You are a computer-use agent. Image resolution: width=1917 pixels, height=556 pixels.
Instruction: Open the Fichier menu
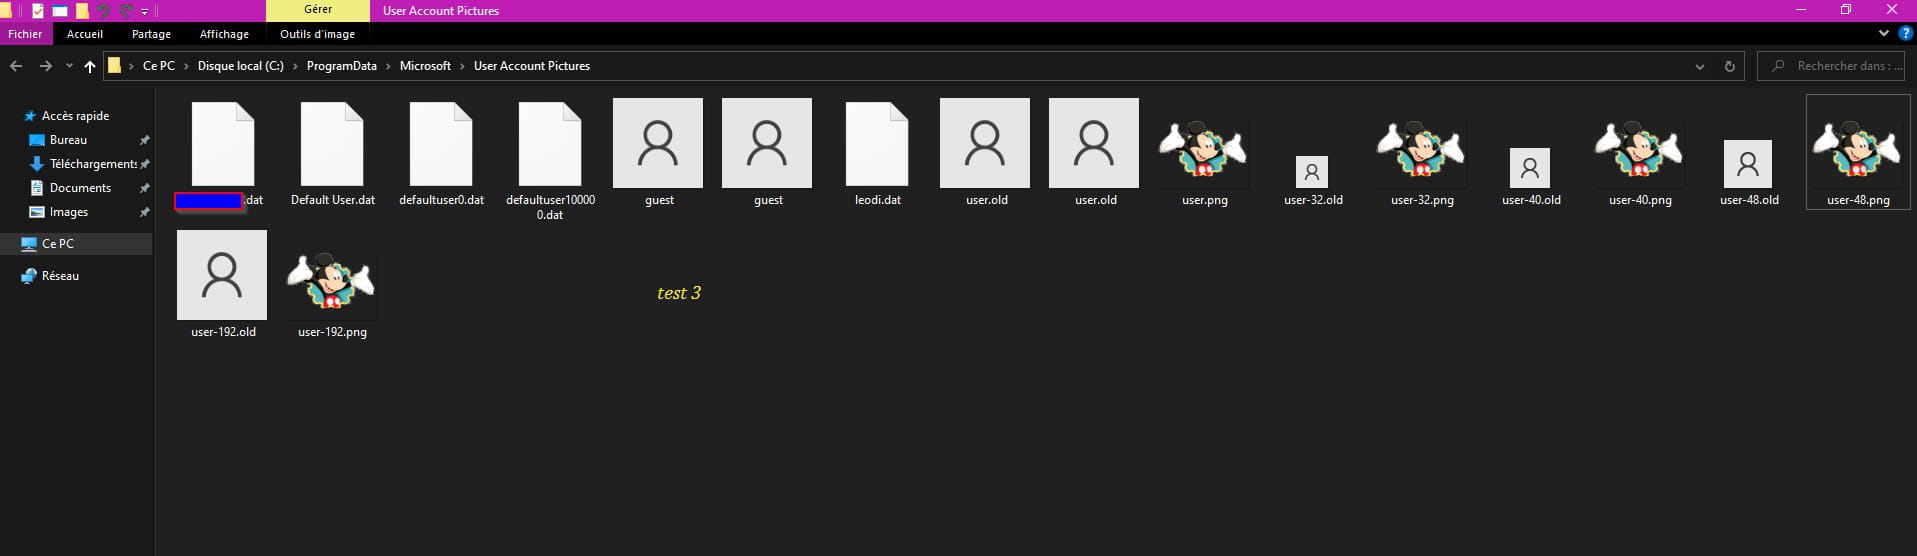coord(25,34)
